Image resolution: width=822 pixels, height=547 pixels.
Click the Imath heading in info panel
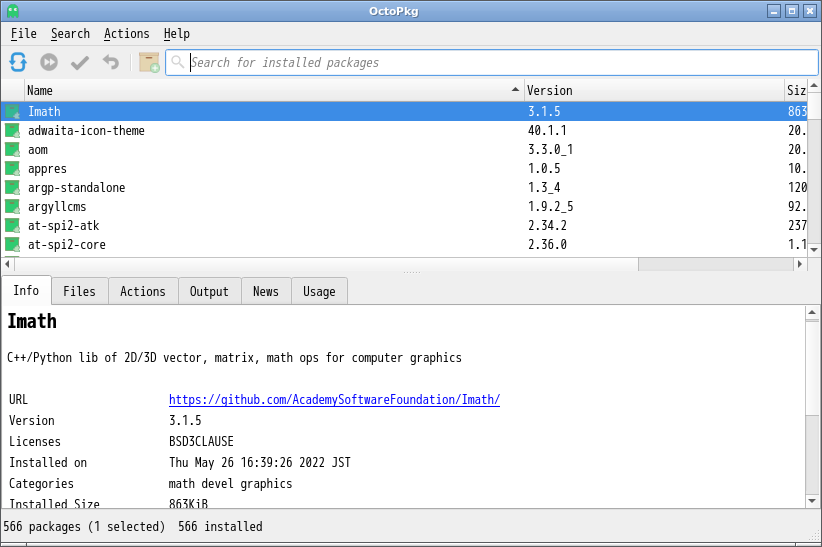pos(32,321)
